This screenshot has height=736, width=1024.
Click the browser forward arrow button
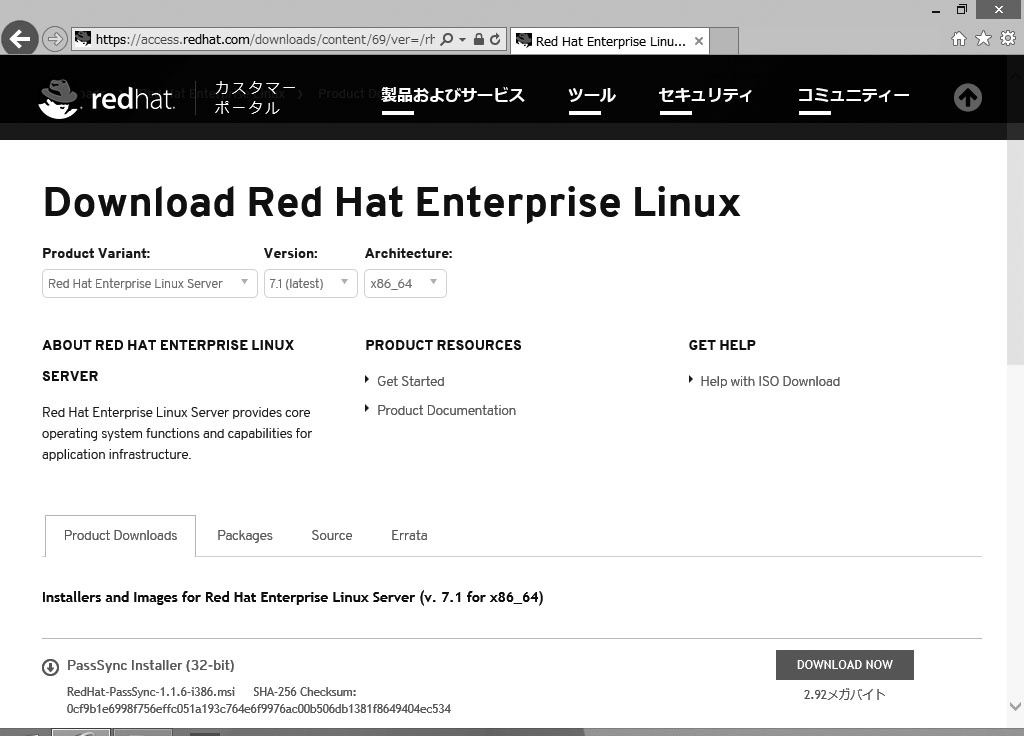[x=55, y=39]
